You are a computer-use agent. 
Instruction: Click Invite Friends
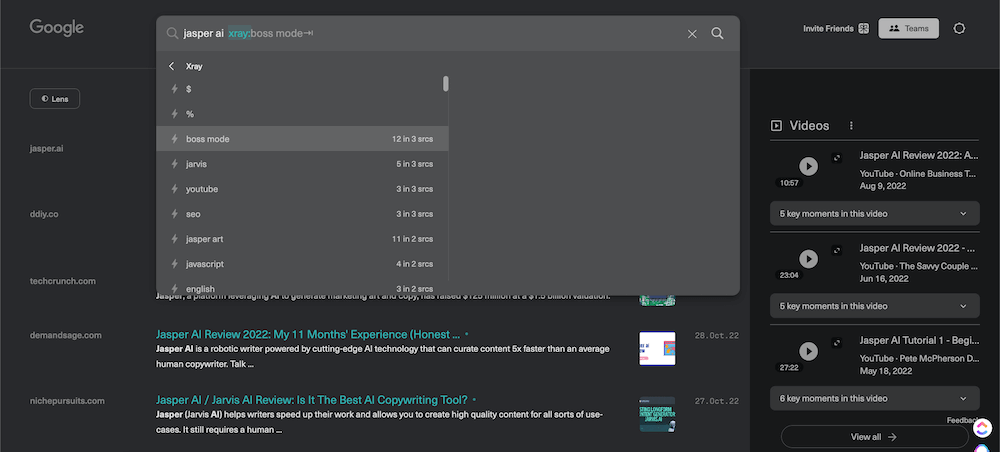coord(828,29)
